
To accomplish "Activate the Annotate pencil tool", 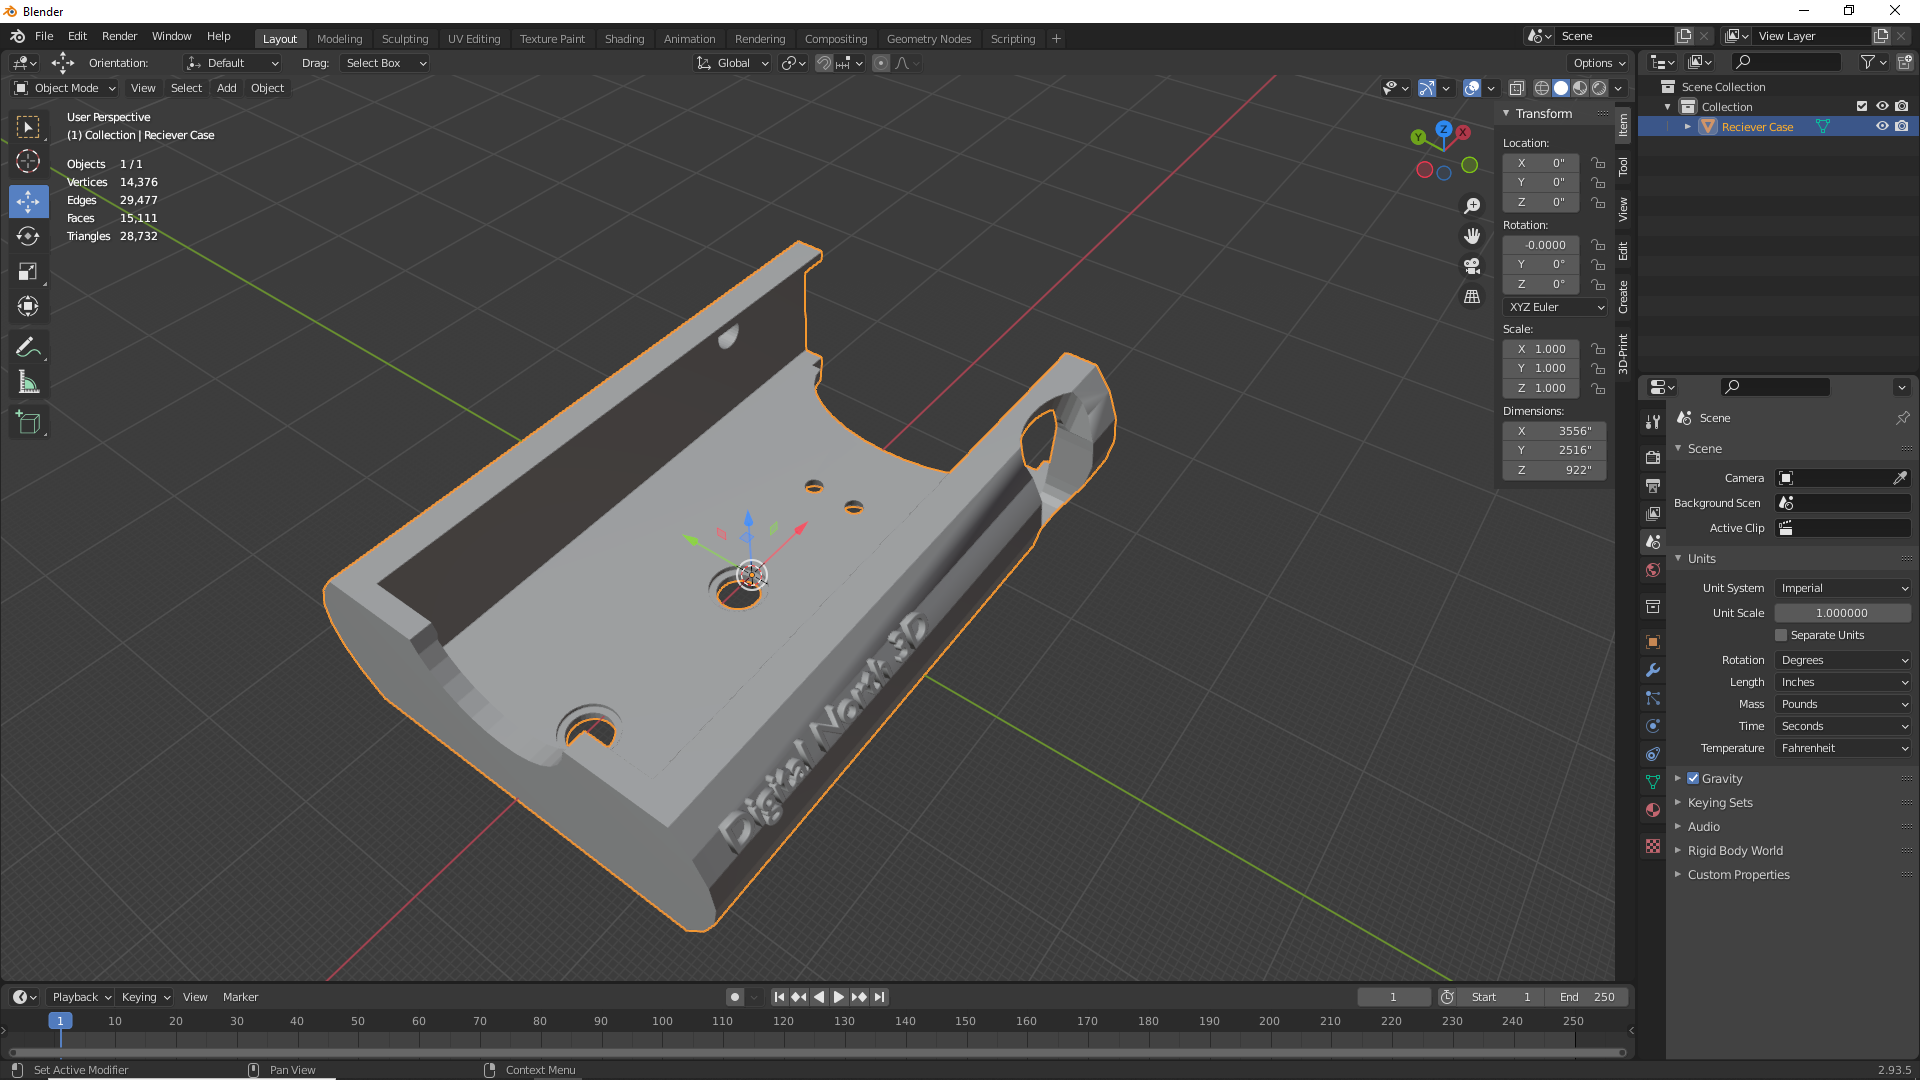I will (28, 348).
